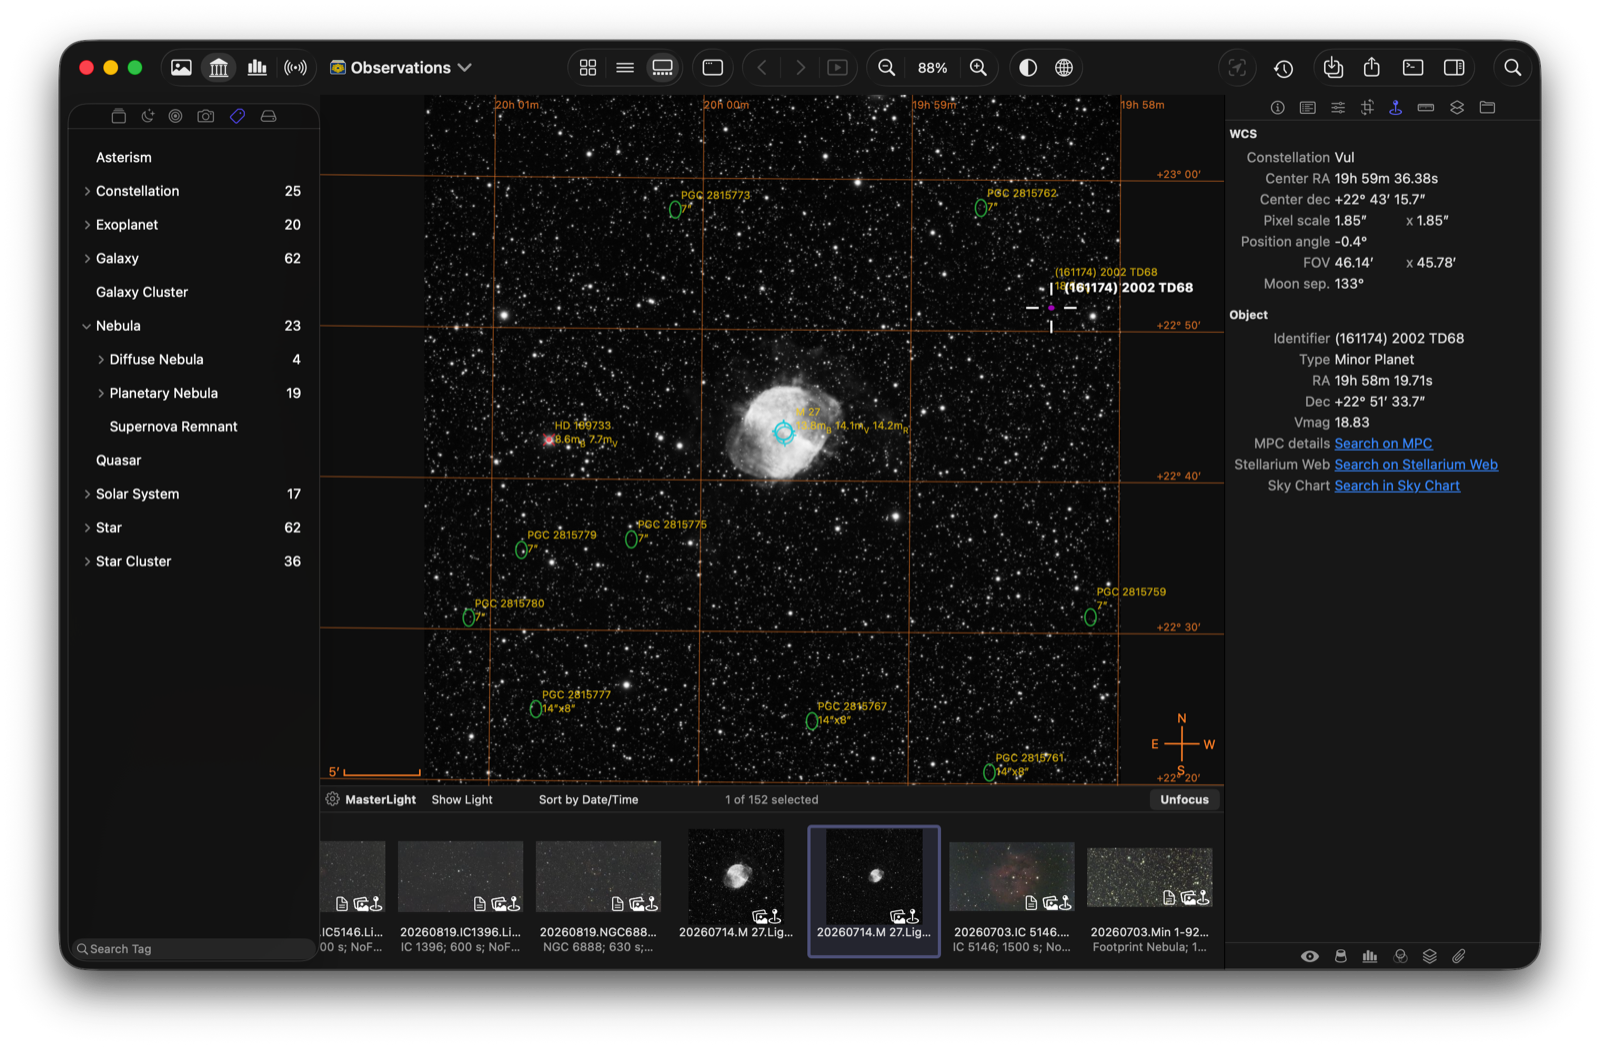
Task: Select the tag tab in left sidebar
Action: coord(237,116)
